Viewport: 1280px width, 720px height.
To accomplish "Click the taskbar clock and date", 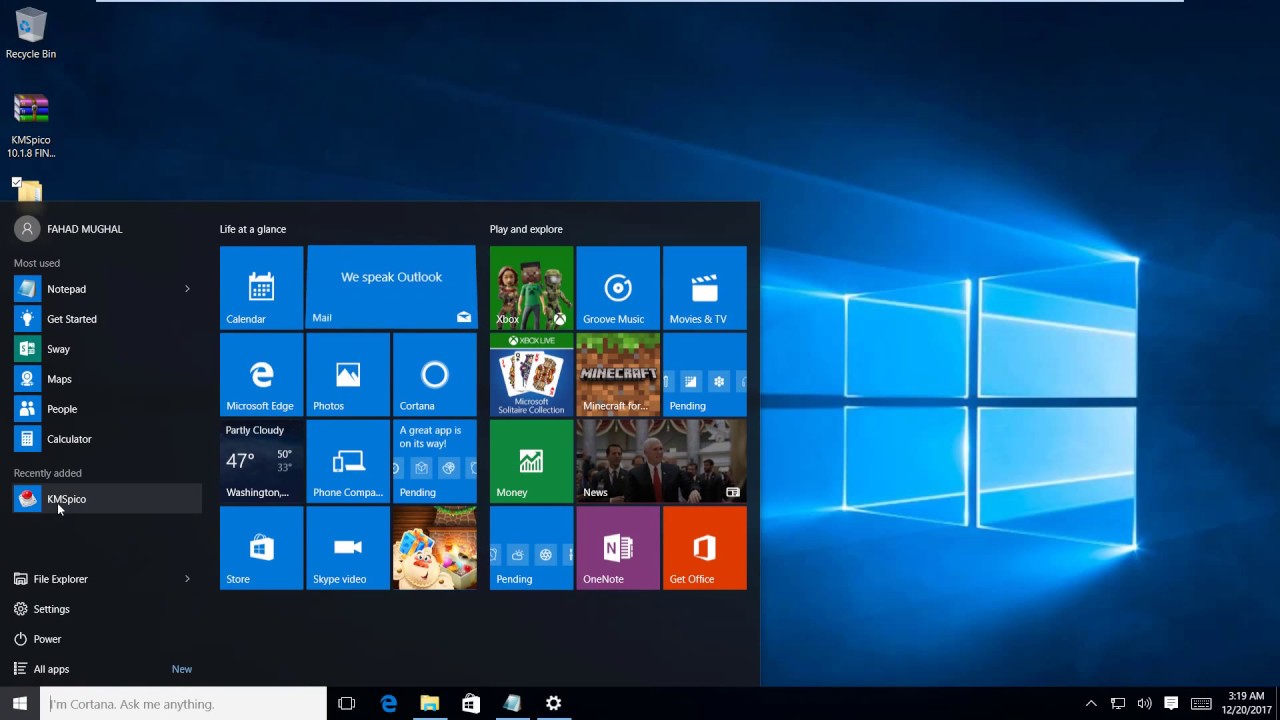I will 1246,704.
